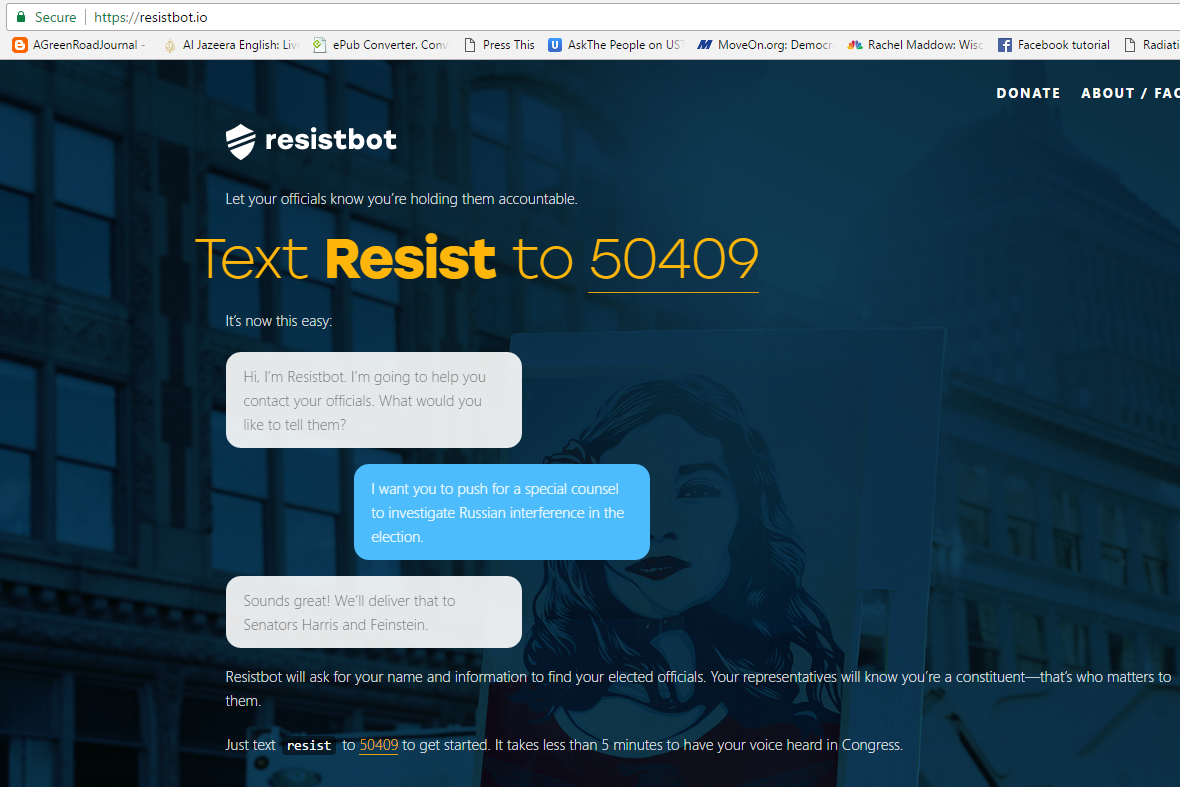Click the ePub Converter bookmark icon
1180x787 pixels.
(320, 45)
